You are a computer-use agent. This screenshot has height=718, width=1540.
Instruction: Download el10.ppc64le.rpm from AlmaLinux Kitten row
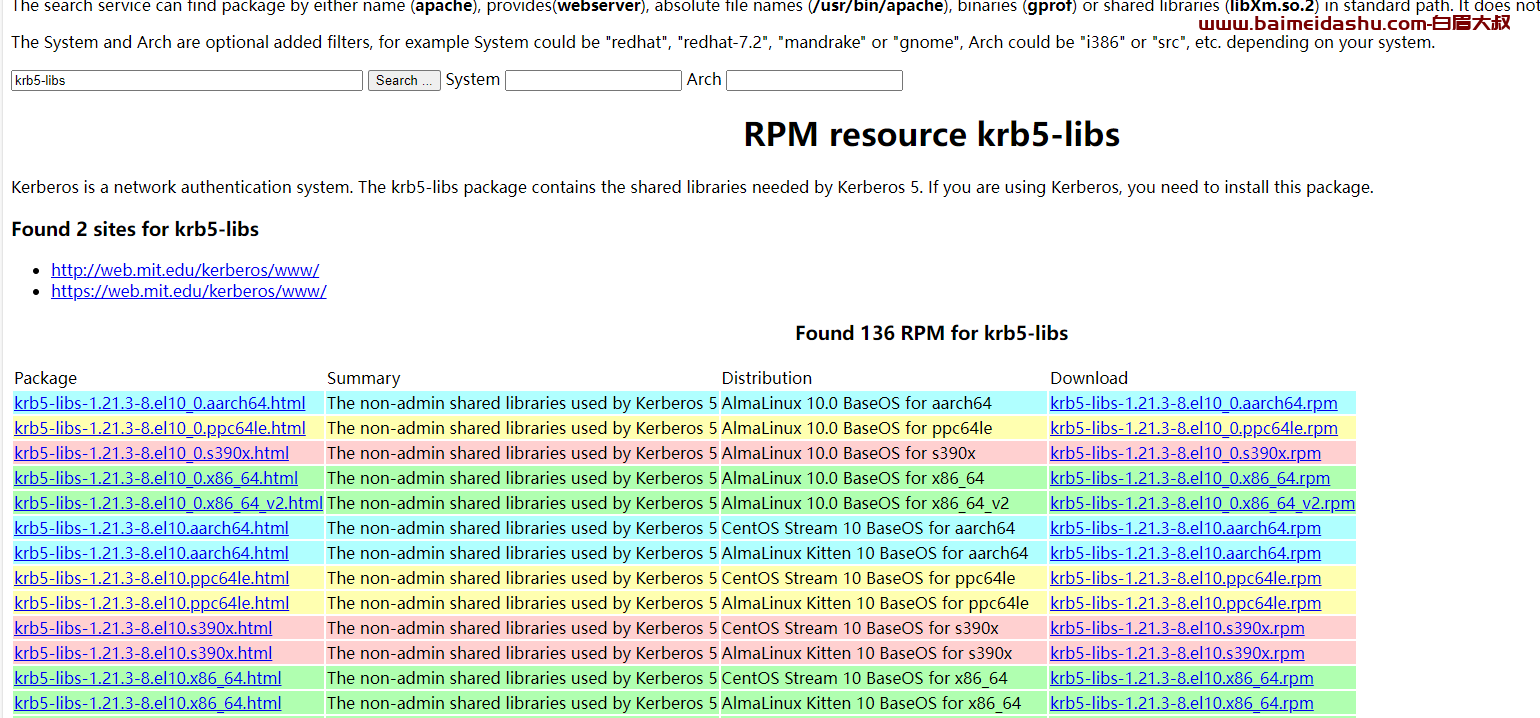coord(1185,603)
